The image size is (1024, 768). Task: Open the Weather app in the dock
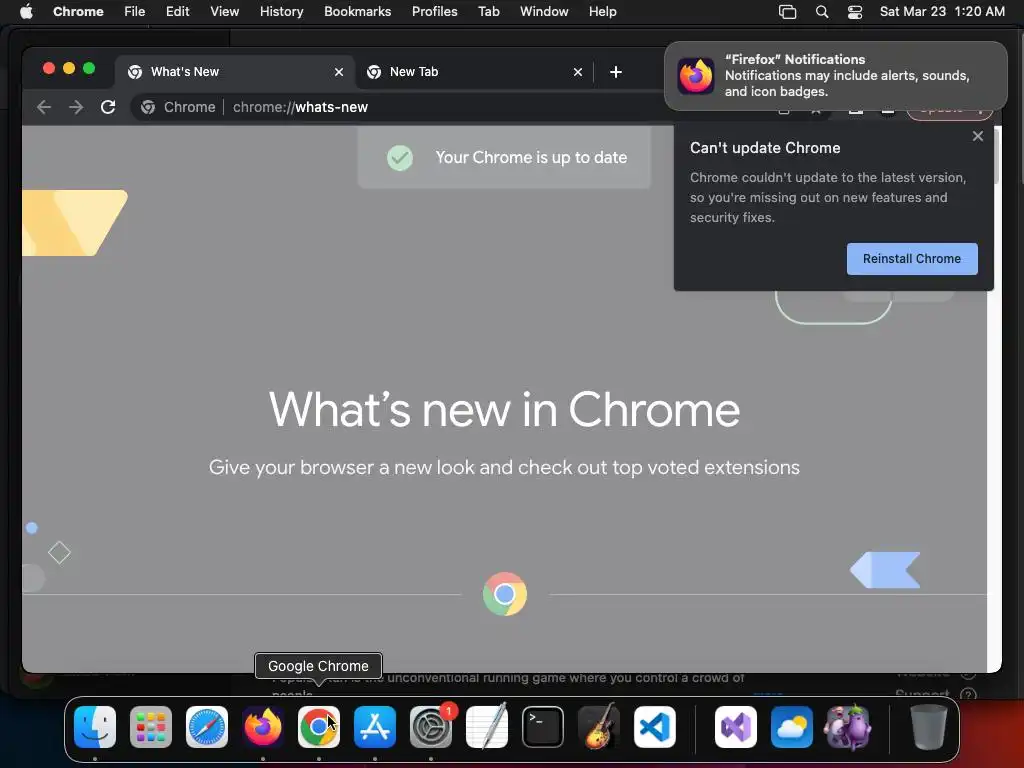792,727
